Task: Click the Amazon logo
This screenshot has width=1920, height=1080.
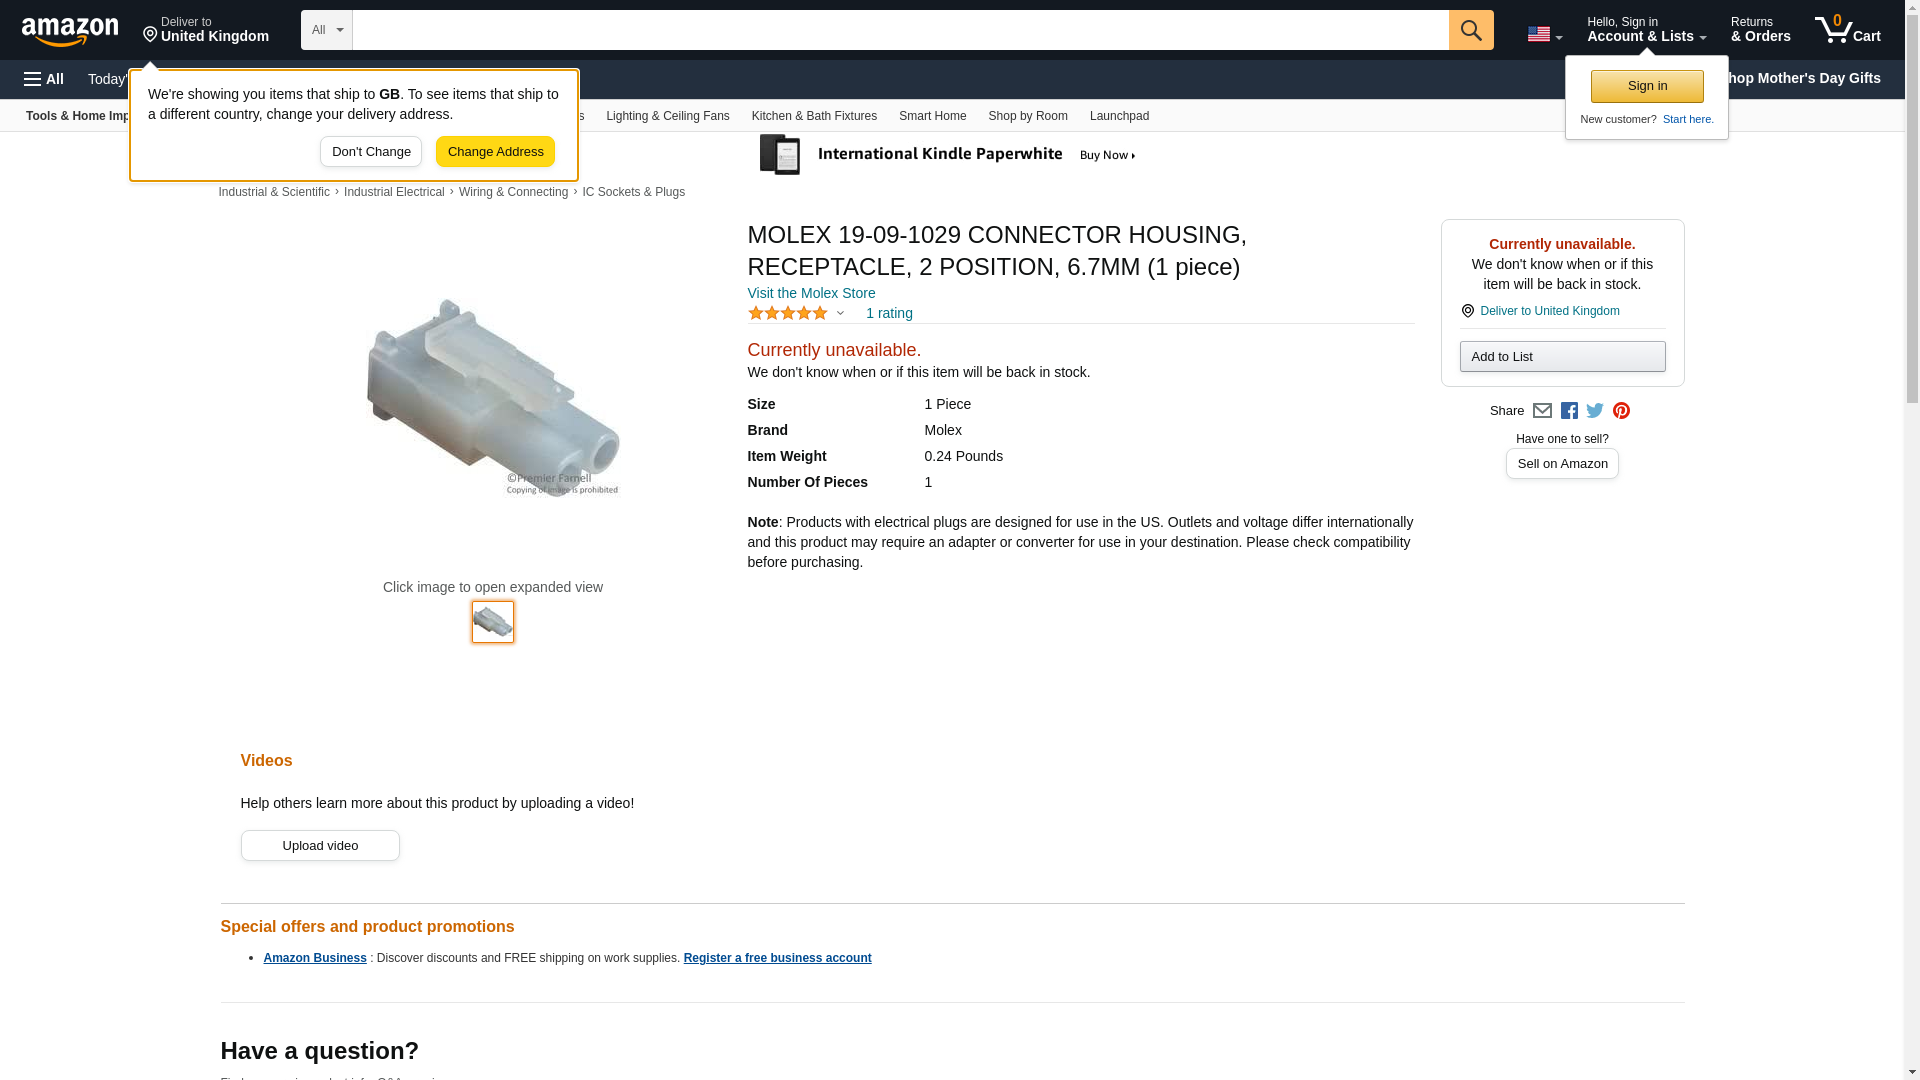Action: (x=70, y=31)
